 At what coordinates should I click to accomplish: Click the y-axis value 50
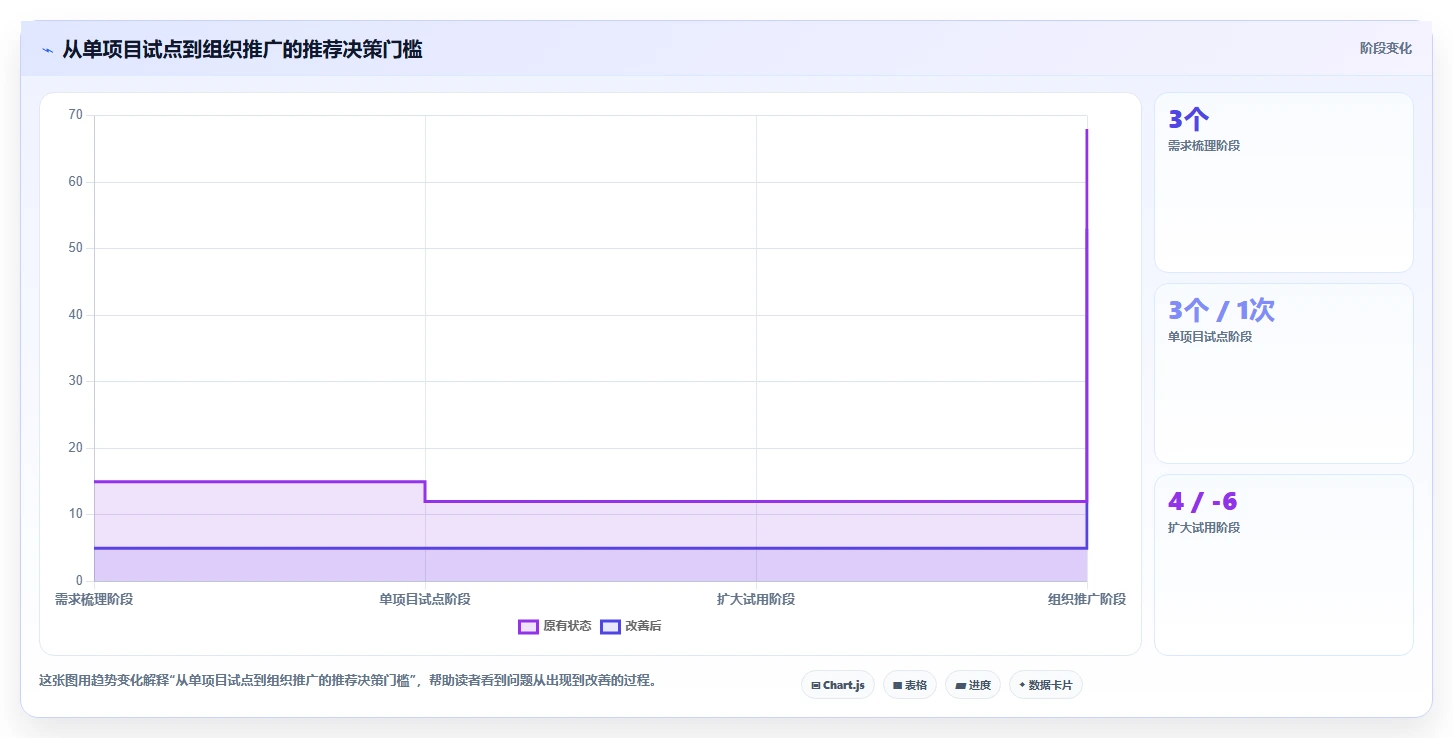point(76,248)
